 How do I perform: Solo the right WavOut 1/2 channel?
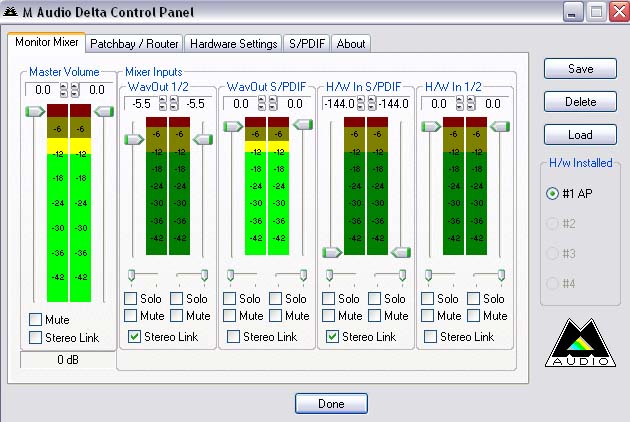(176, 299)
